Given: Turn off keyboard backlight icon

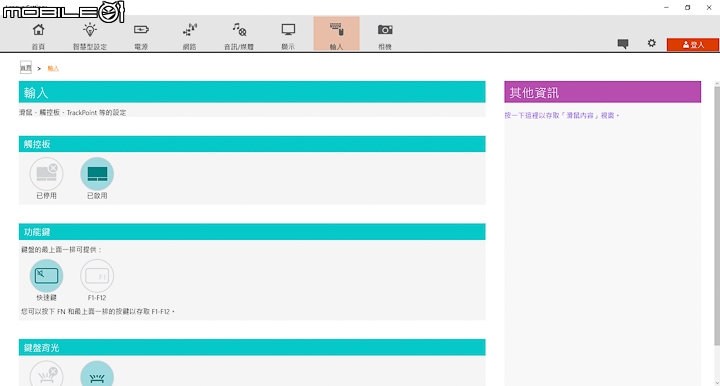Looking at the screenshot, I should 46,375.
